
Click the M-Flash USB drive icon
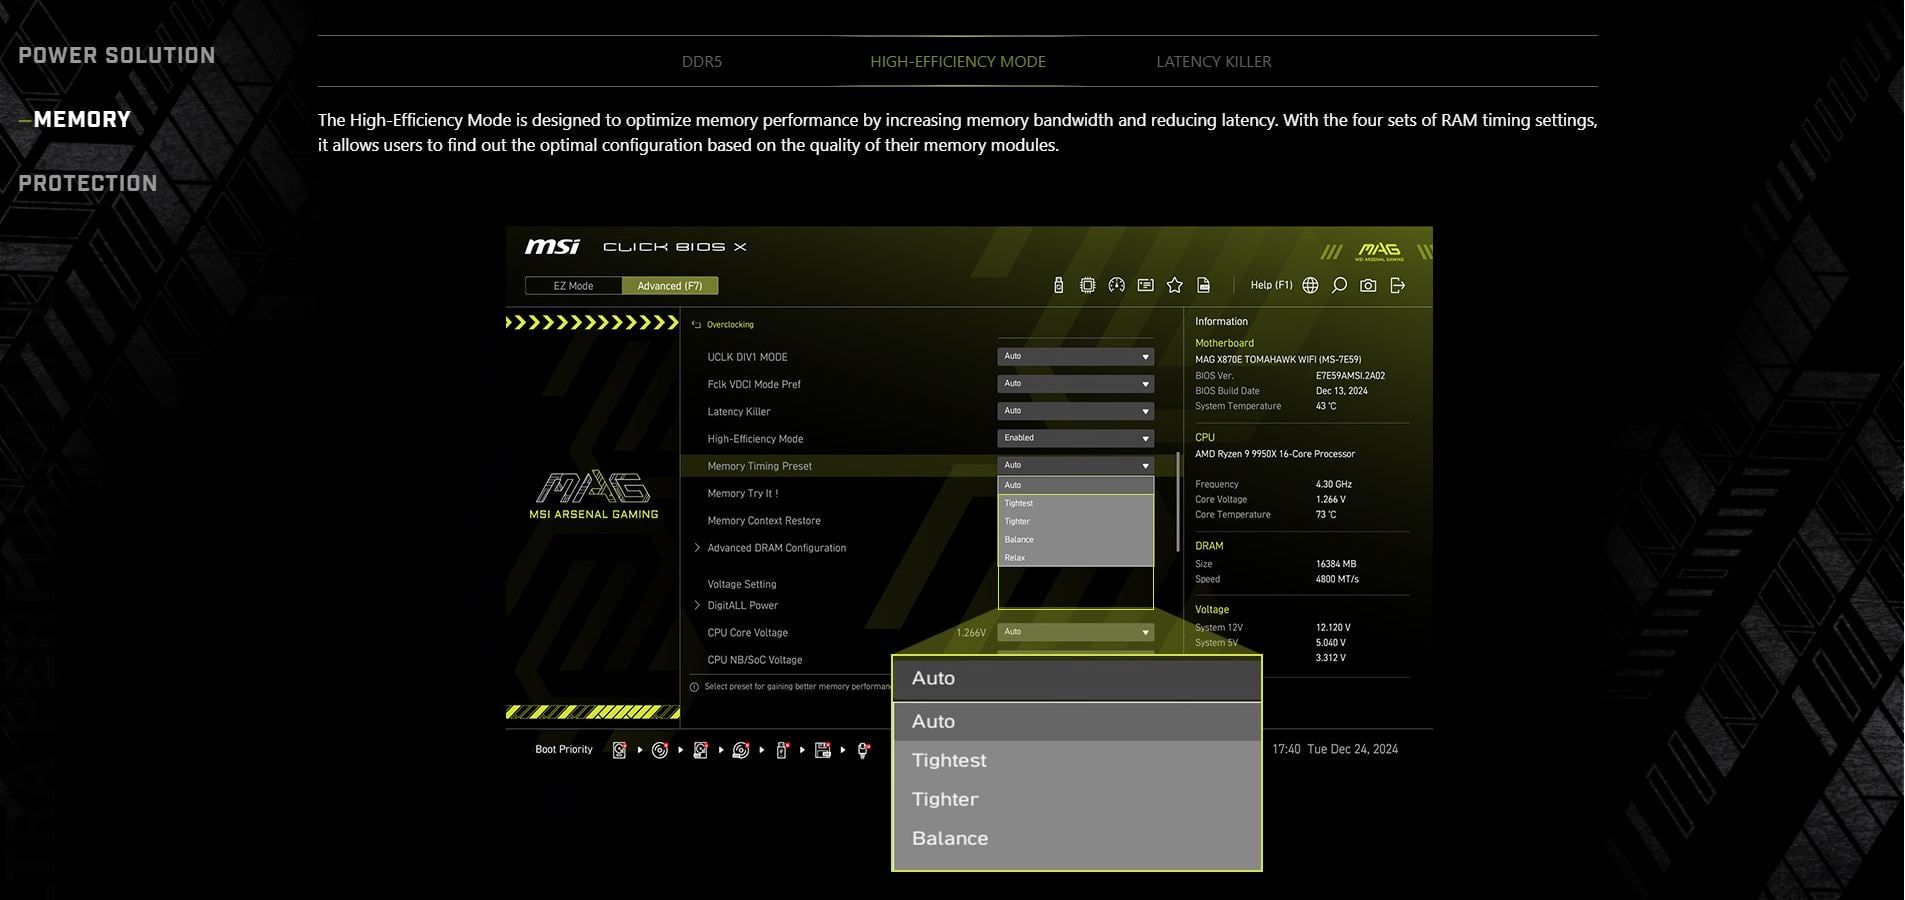click(1058, 286)
